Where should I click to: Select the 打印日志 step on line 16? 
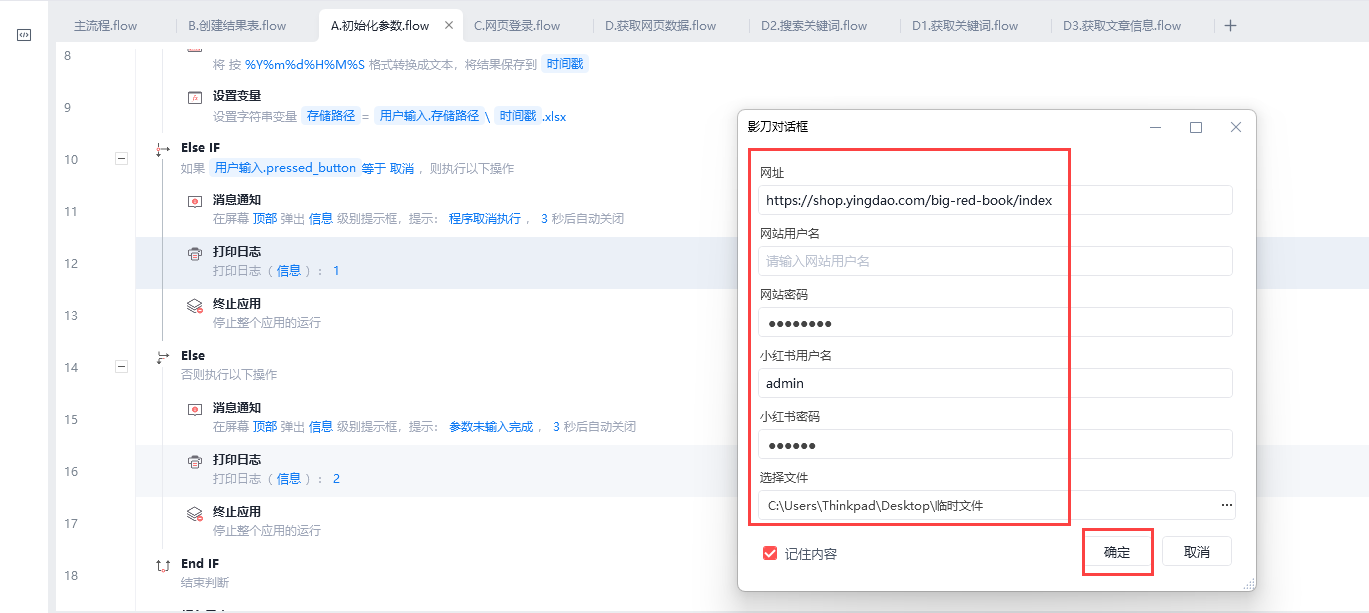(435, 471)
